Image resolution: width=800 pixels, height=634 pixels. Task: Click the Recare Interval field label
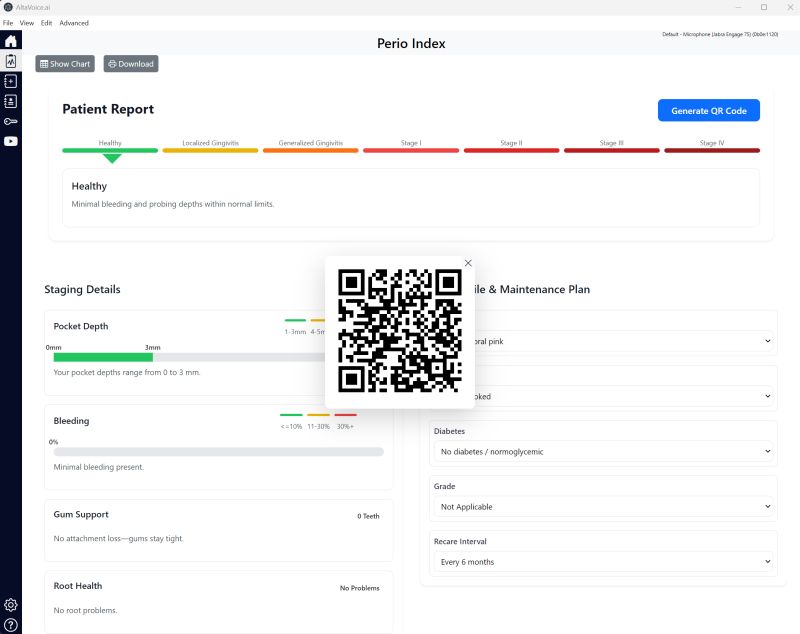(x=460, y=541)
